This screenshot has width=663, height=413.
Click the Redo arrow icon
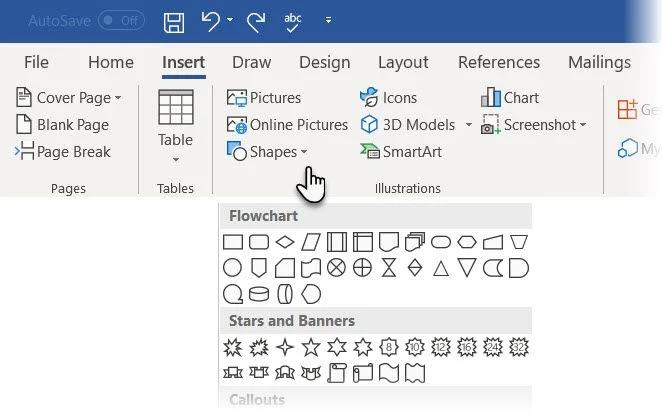click(x=255, y=22)
